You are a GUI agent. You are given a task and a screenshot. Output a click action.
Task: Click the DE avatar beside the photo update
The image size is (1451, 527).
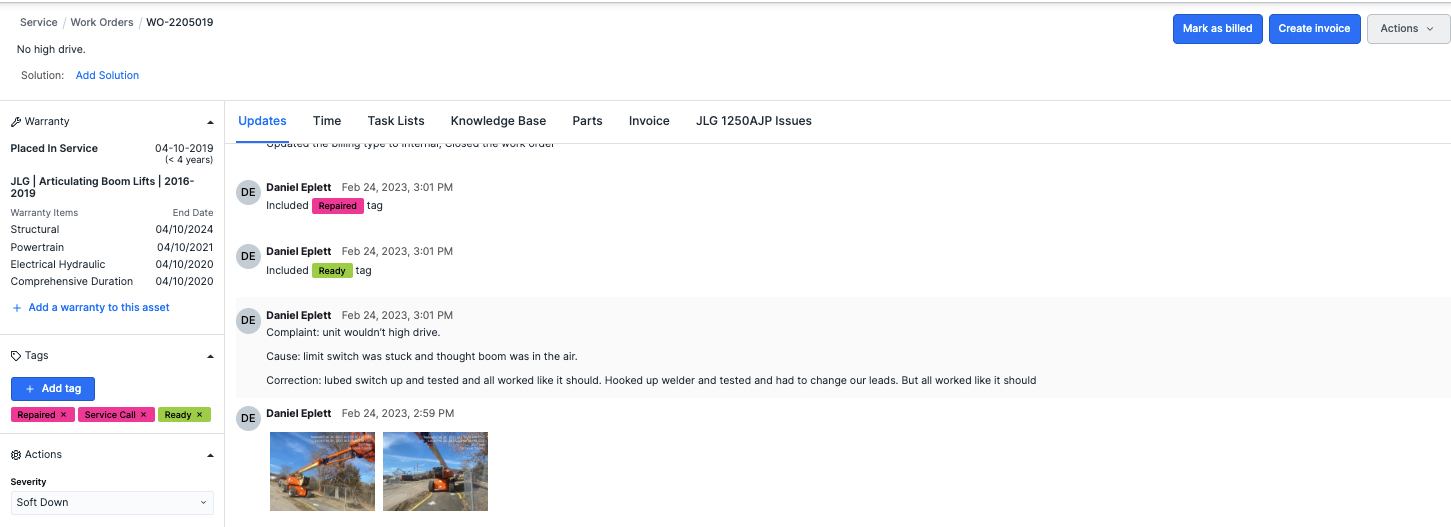coord(248,418)
